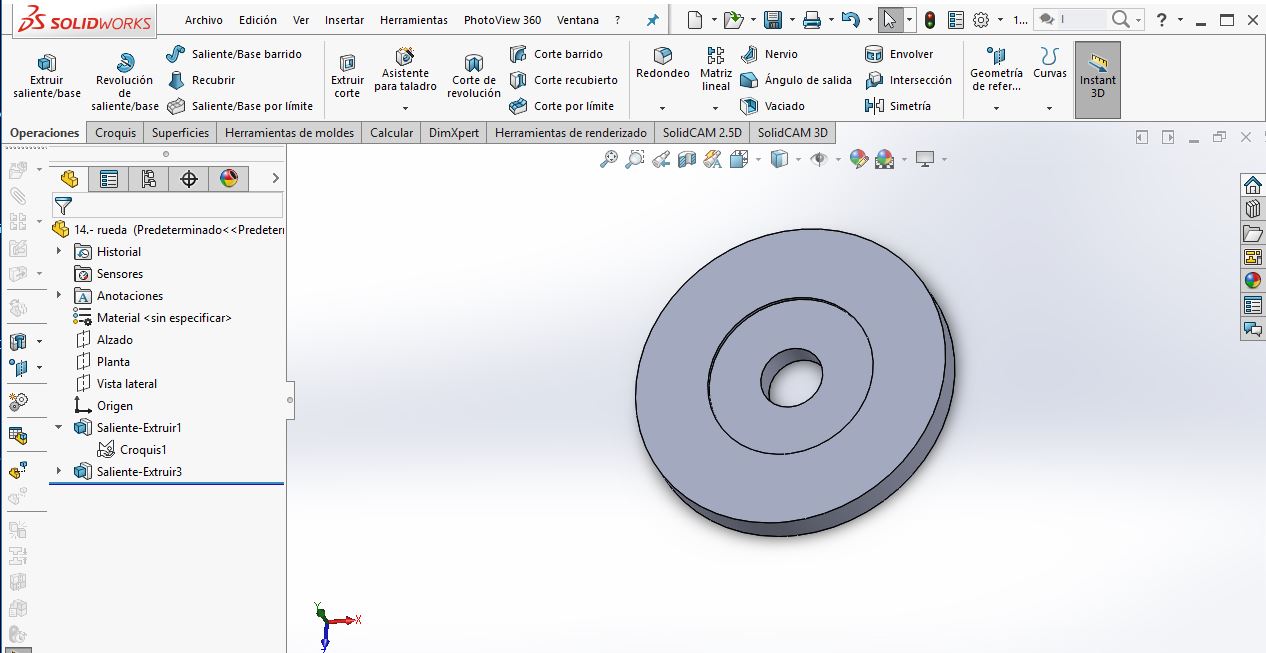Select the Extruir saliente/base tool
This screenshot has height=653, width=1266.
coord(47,76)
